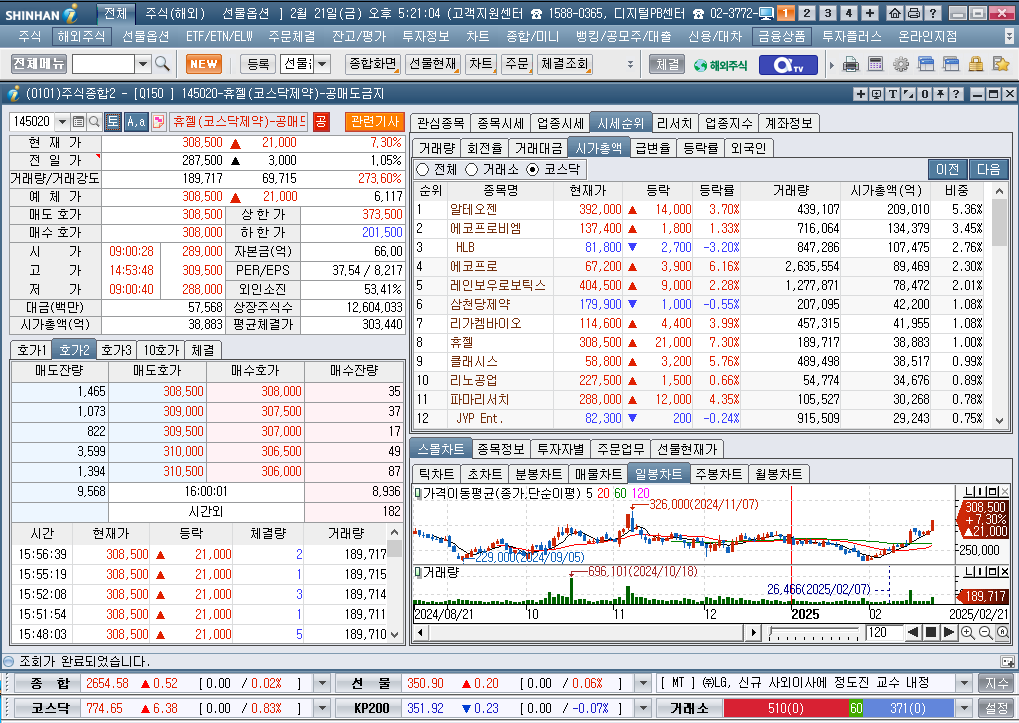The image size is (1019, 723).
Task: Expand the toolbar overflow chevron after 체결조회
Action: point(630,64)
